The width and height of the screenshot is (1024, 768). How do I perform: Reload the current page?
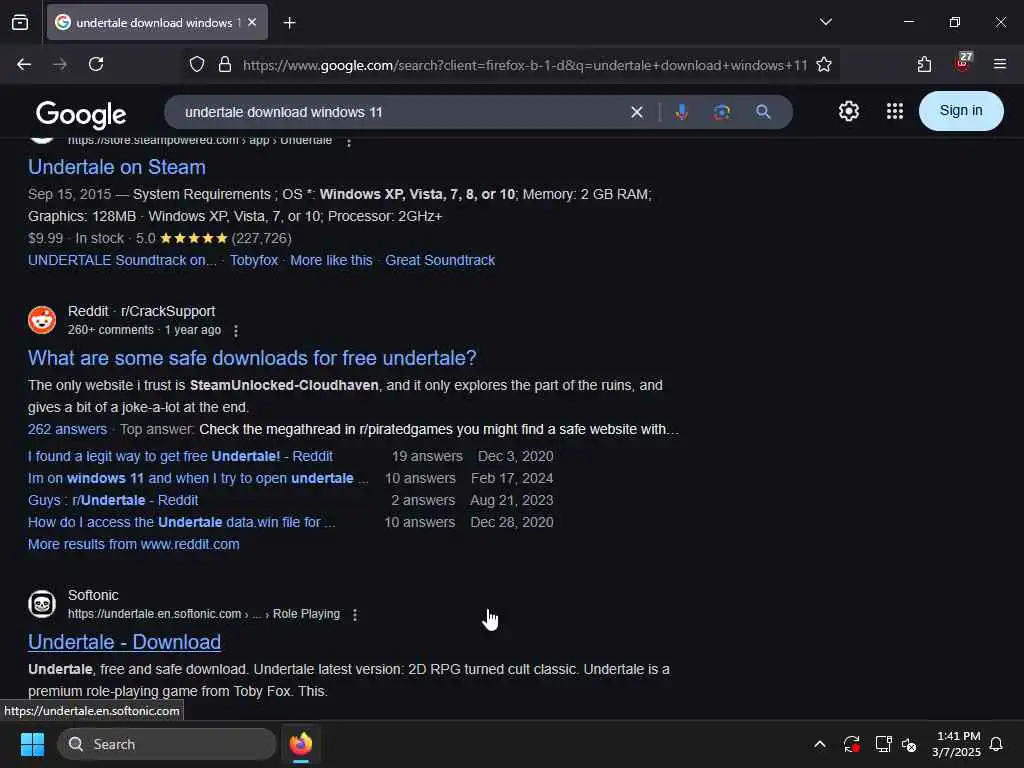coord(96,64)
